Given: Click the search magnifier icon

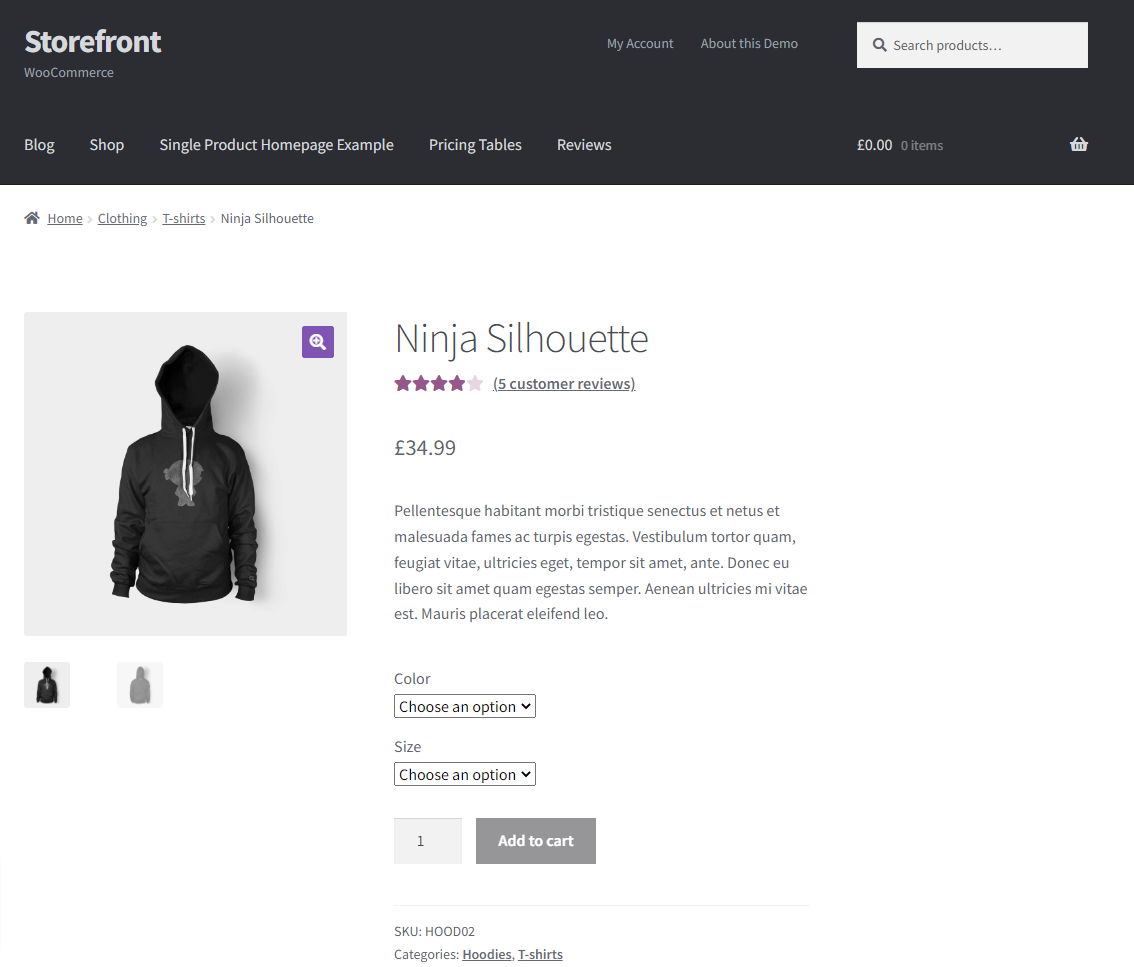Looking at the screenshot, I should [x=879, y=44].
